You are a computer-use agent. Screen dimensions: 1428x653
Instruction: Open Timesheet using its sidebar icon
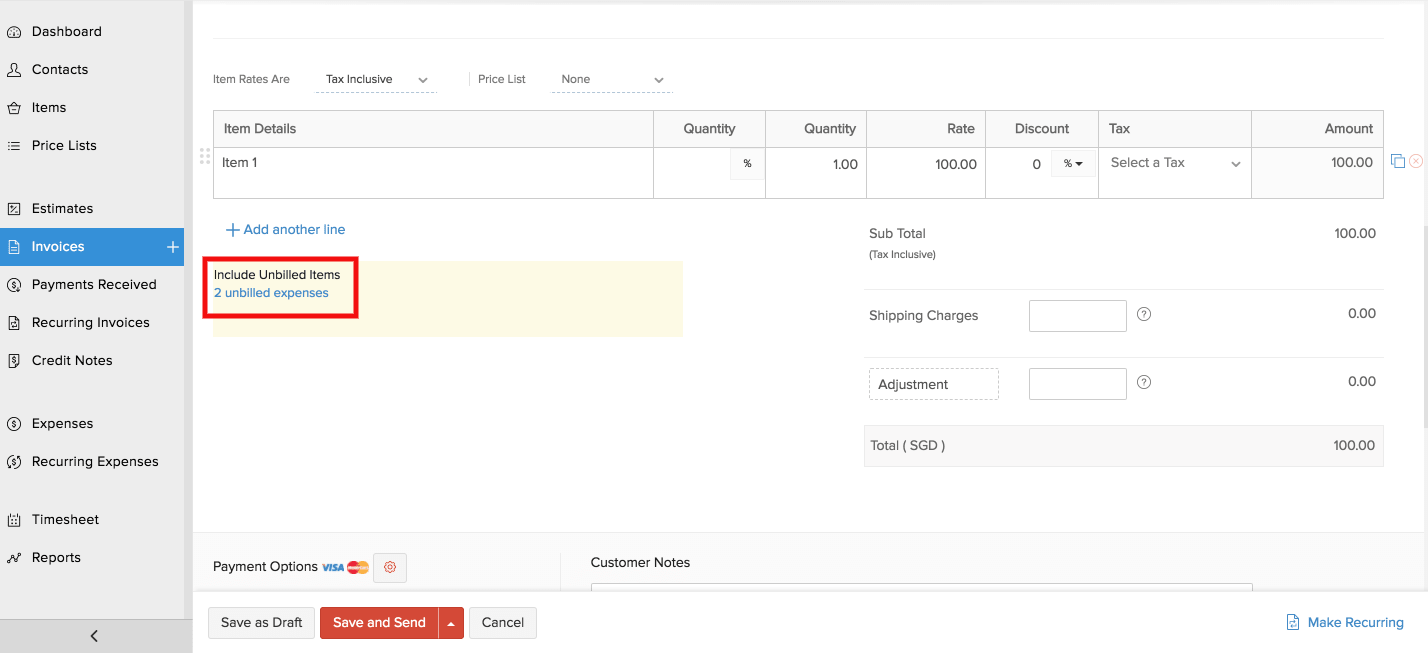15,519
